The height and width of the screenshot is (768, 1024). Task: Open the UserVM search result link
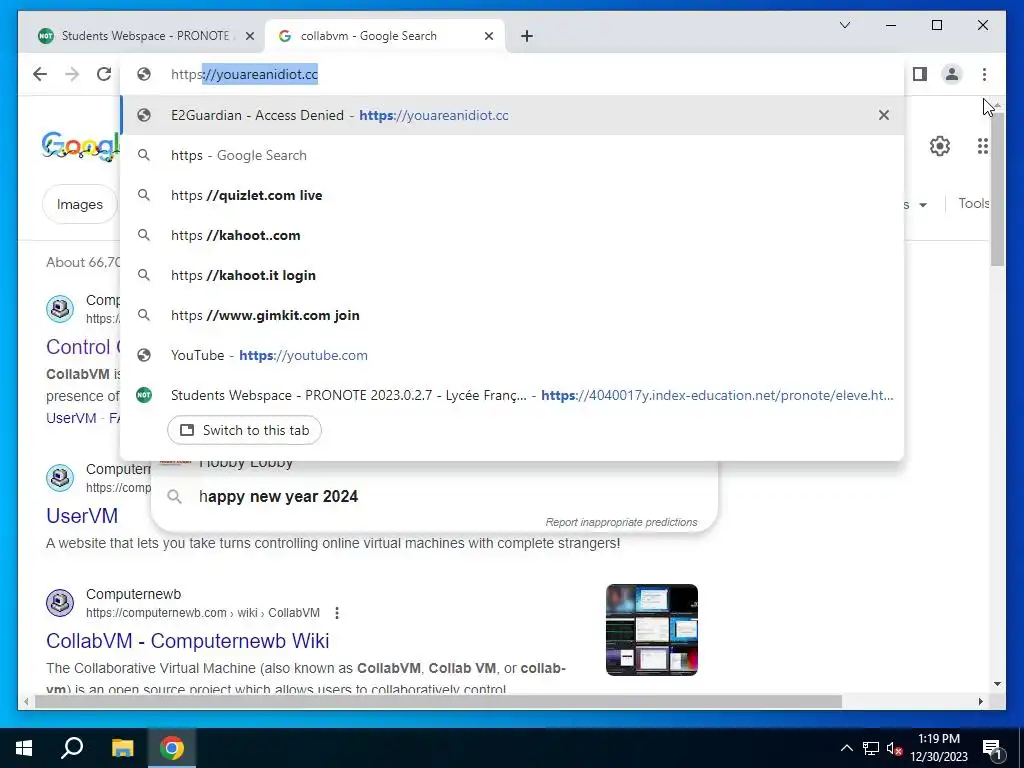pyautogui.click(x=82, y=515)
